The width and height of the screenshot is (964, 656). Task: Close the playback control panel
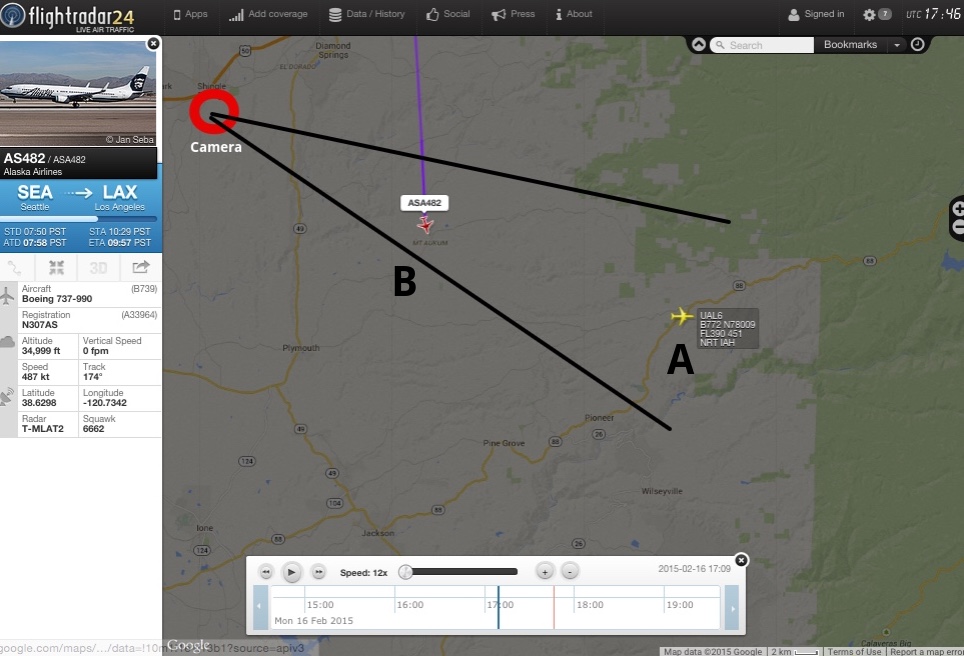point(741,560)
